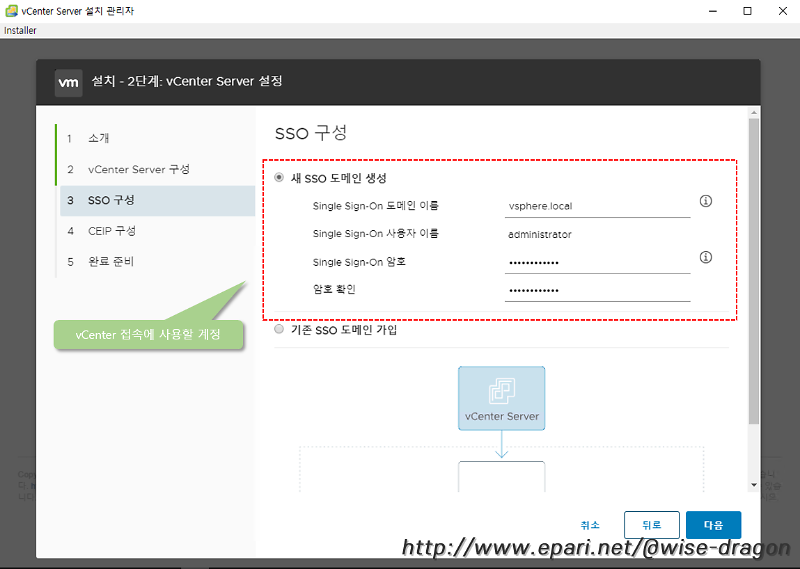Click the vCenter Server installer title bar icon
The width and height of the screenshot is (800, 569).
click(x=11, y=11)
